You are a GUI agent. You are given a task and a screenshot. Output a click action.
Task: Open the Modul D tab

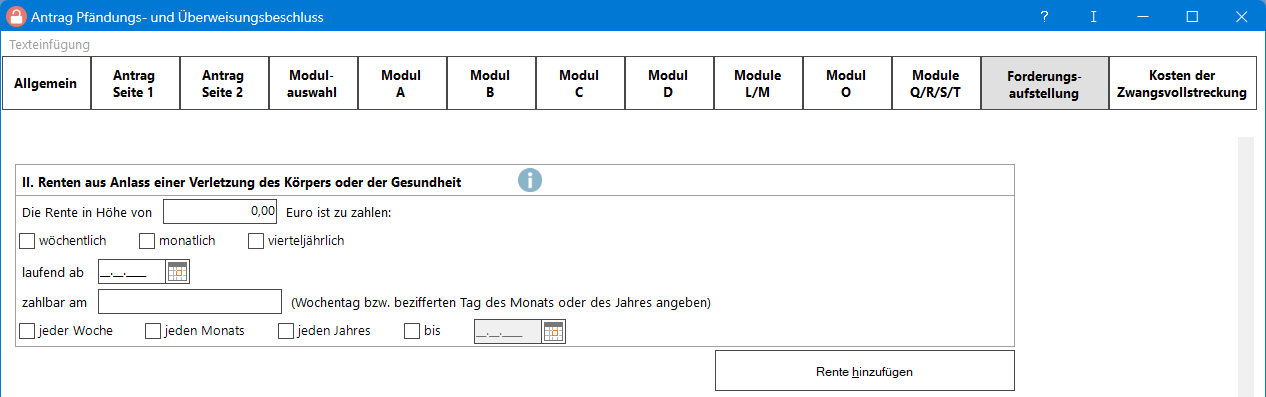[669, 83]
